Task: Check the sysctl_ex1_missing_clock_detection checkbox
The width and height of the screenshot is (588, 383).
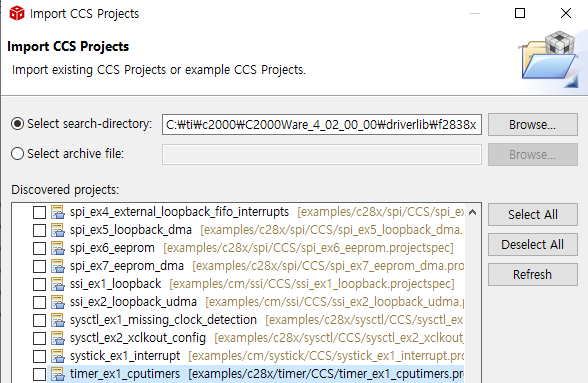Action: pyautogui.click(x=39, y=320)
